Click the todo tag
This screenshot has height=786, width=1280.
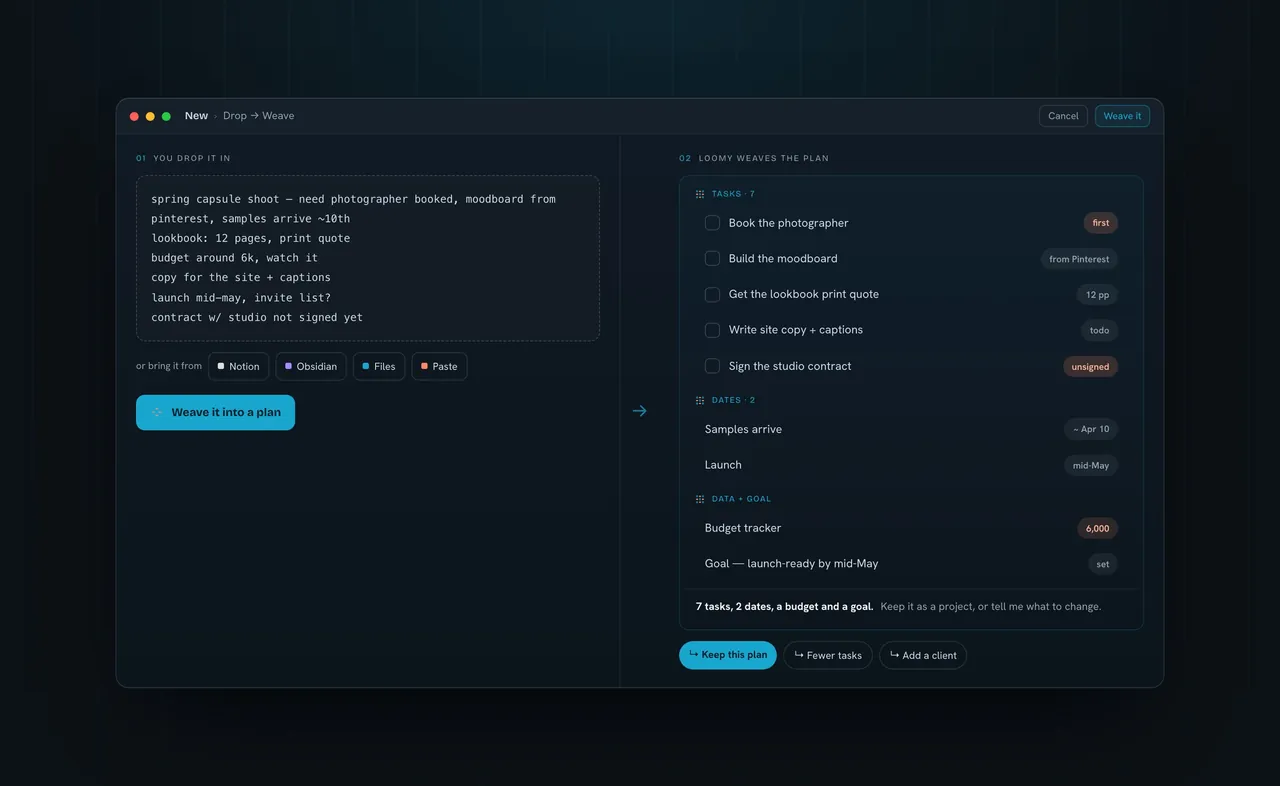coord(1099,330)
